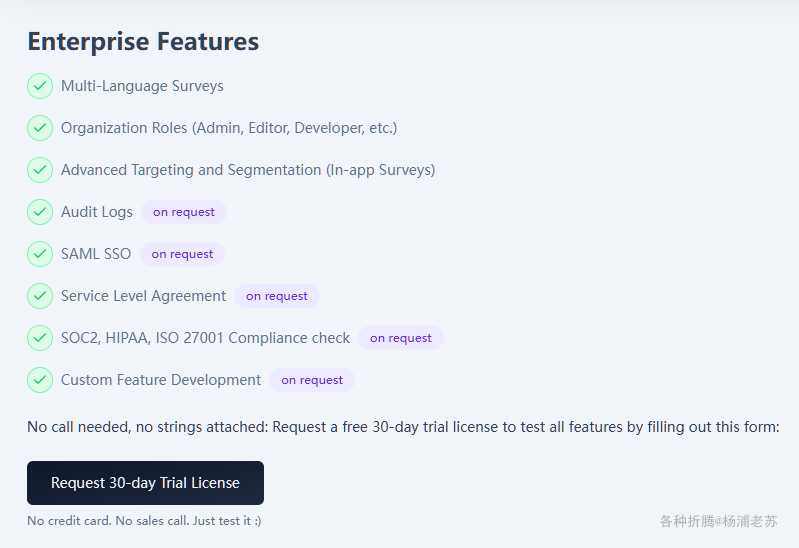799x548 pixels.
Task: Select the on request tag beside Service Level Agreement
Action: pyautogui.click(x=277, y=296)
